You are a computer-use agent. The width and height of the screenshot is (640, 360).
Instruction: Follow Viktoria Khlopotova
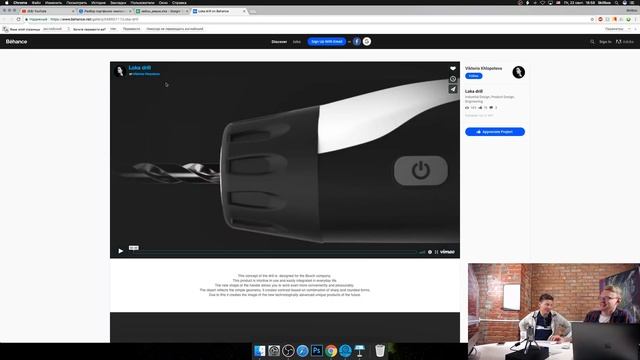tap(473, 76)
